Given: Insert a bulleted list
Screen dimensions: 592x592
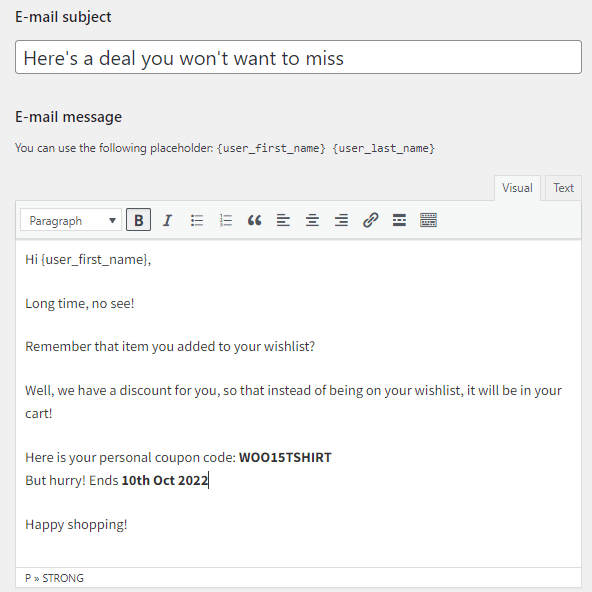Looking at the screenshot, I should coord(196,220).
